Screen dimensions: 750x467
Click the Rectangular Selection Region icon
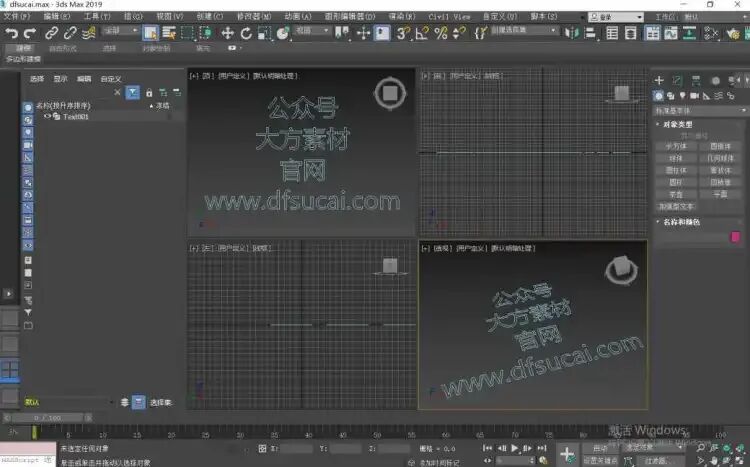click(187, 33)
